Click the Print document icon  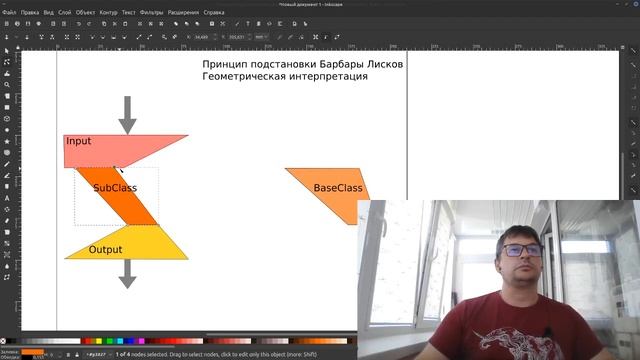(39, 24)
